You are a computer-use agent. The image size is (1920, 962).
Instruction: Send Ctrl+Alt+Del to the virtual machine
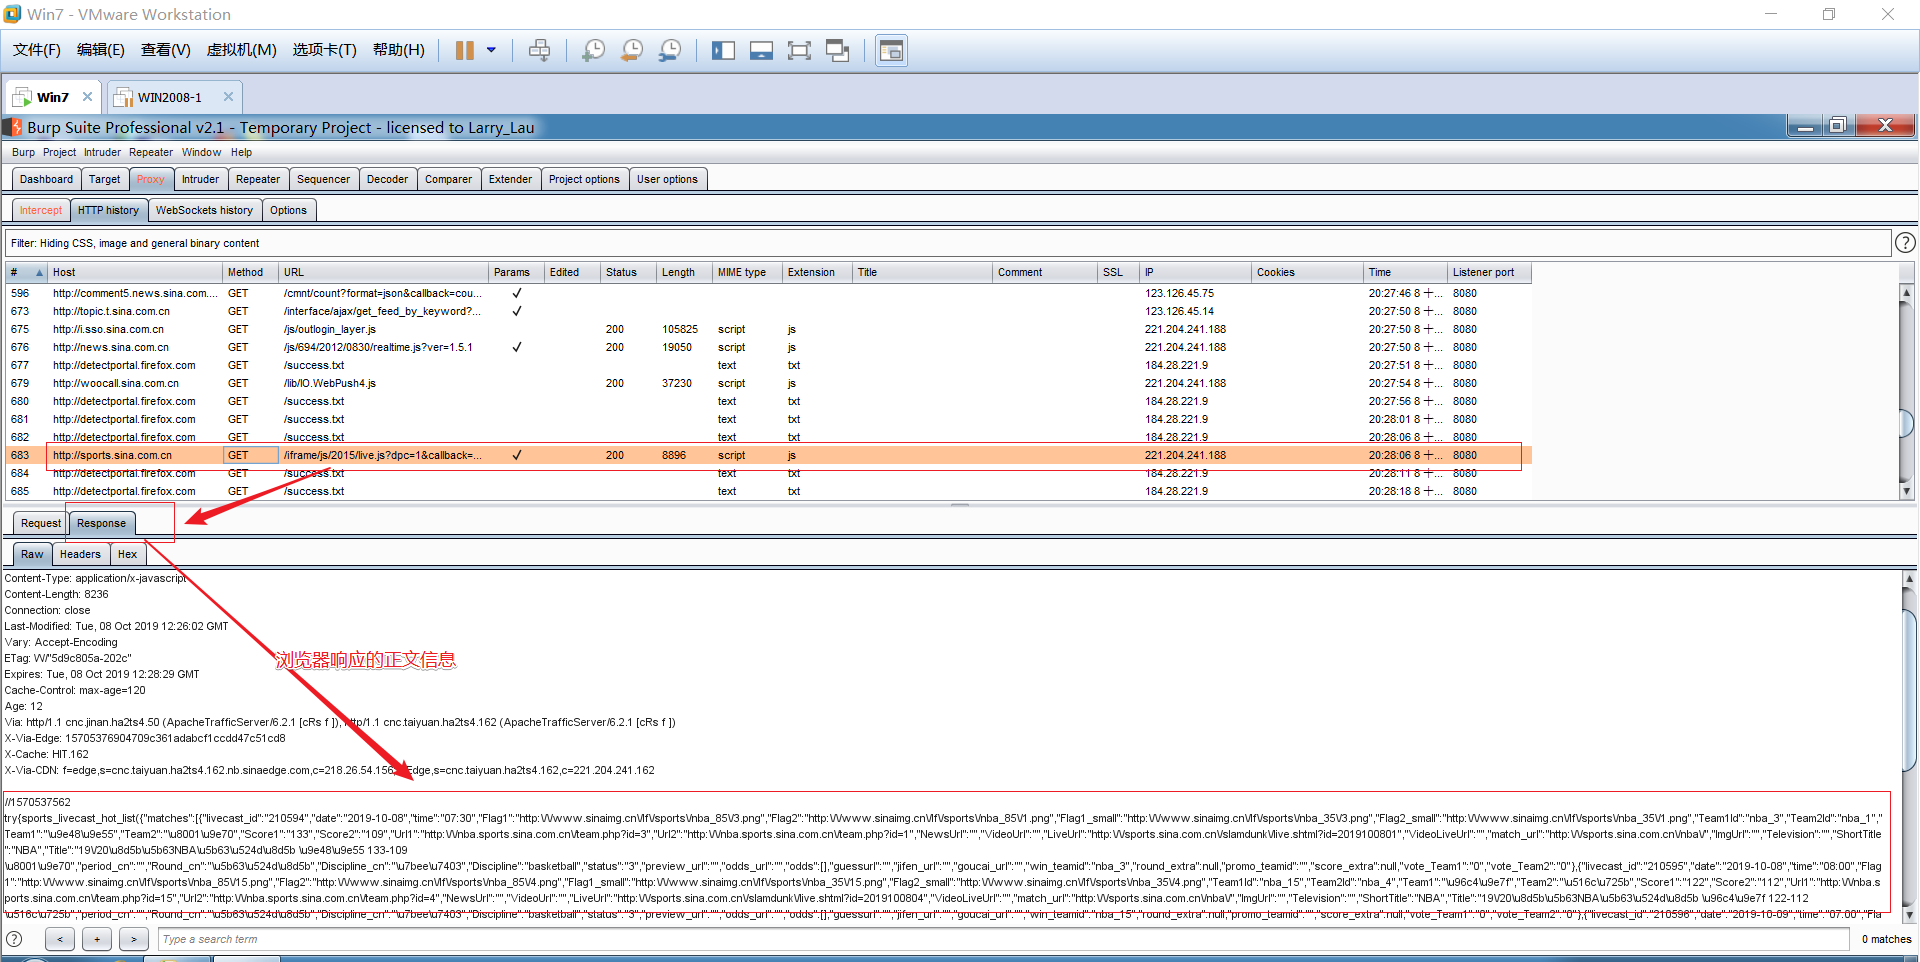coord(539,50)
